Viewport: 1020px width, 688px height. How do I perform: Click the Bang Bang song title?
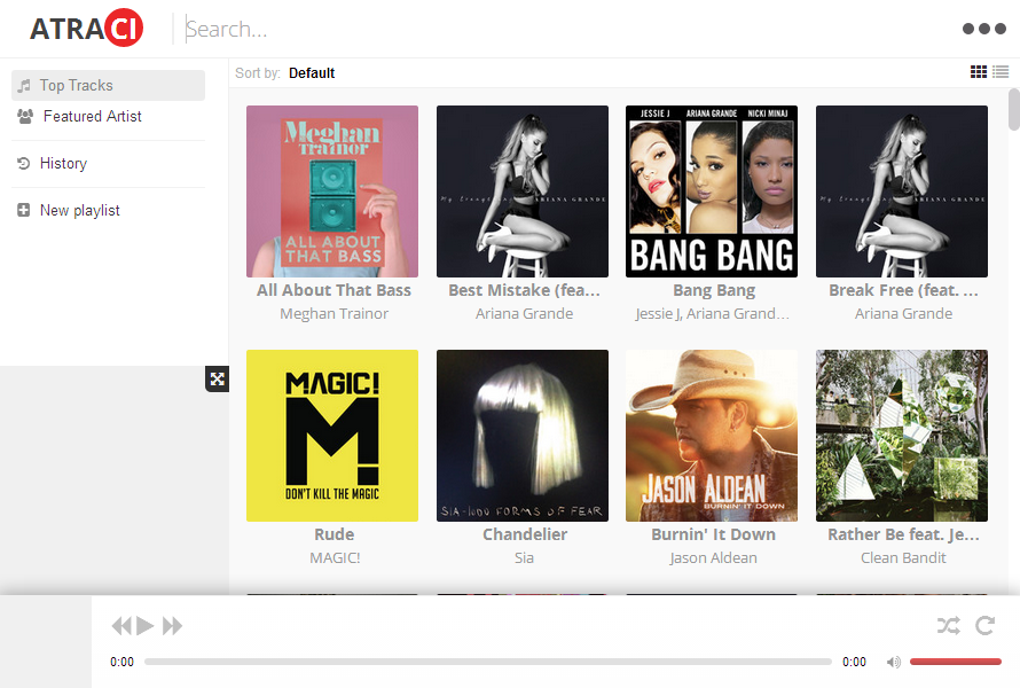tap(714, 290)
